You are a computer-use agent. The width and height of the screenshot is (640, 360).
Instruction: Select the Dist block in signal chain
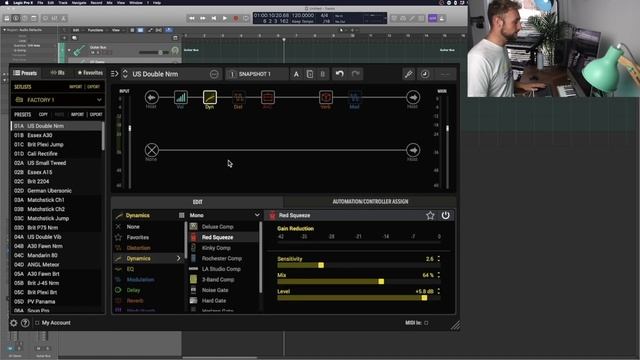[x=239, y=98]
